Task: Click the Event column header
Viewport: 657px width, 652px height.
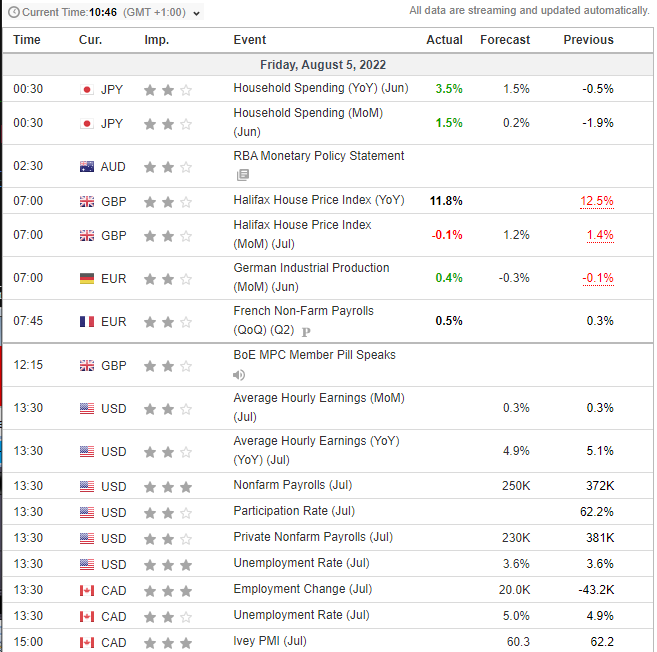Action: [x=250, y=40]
